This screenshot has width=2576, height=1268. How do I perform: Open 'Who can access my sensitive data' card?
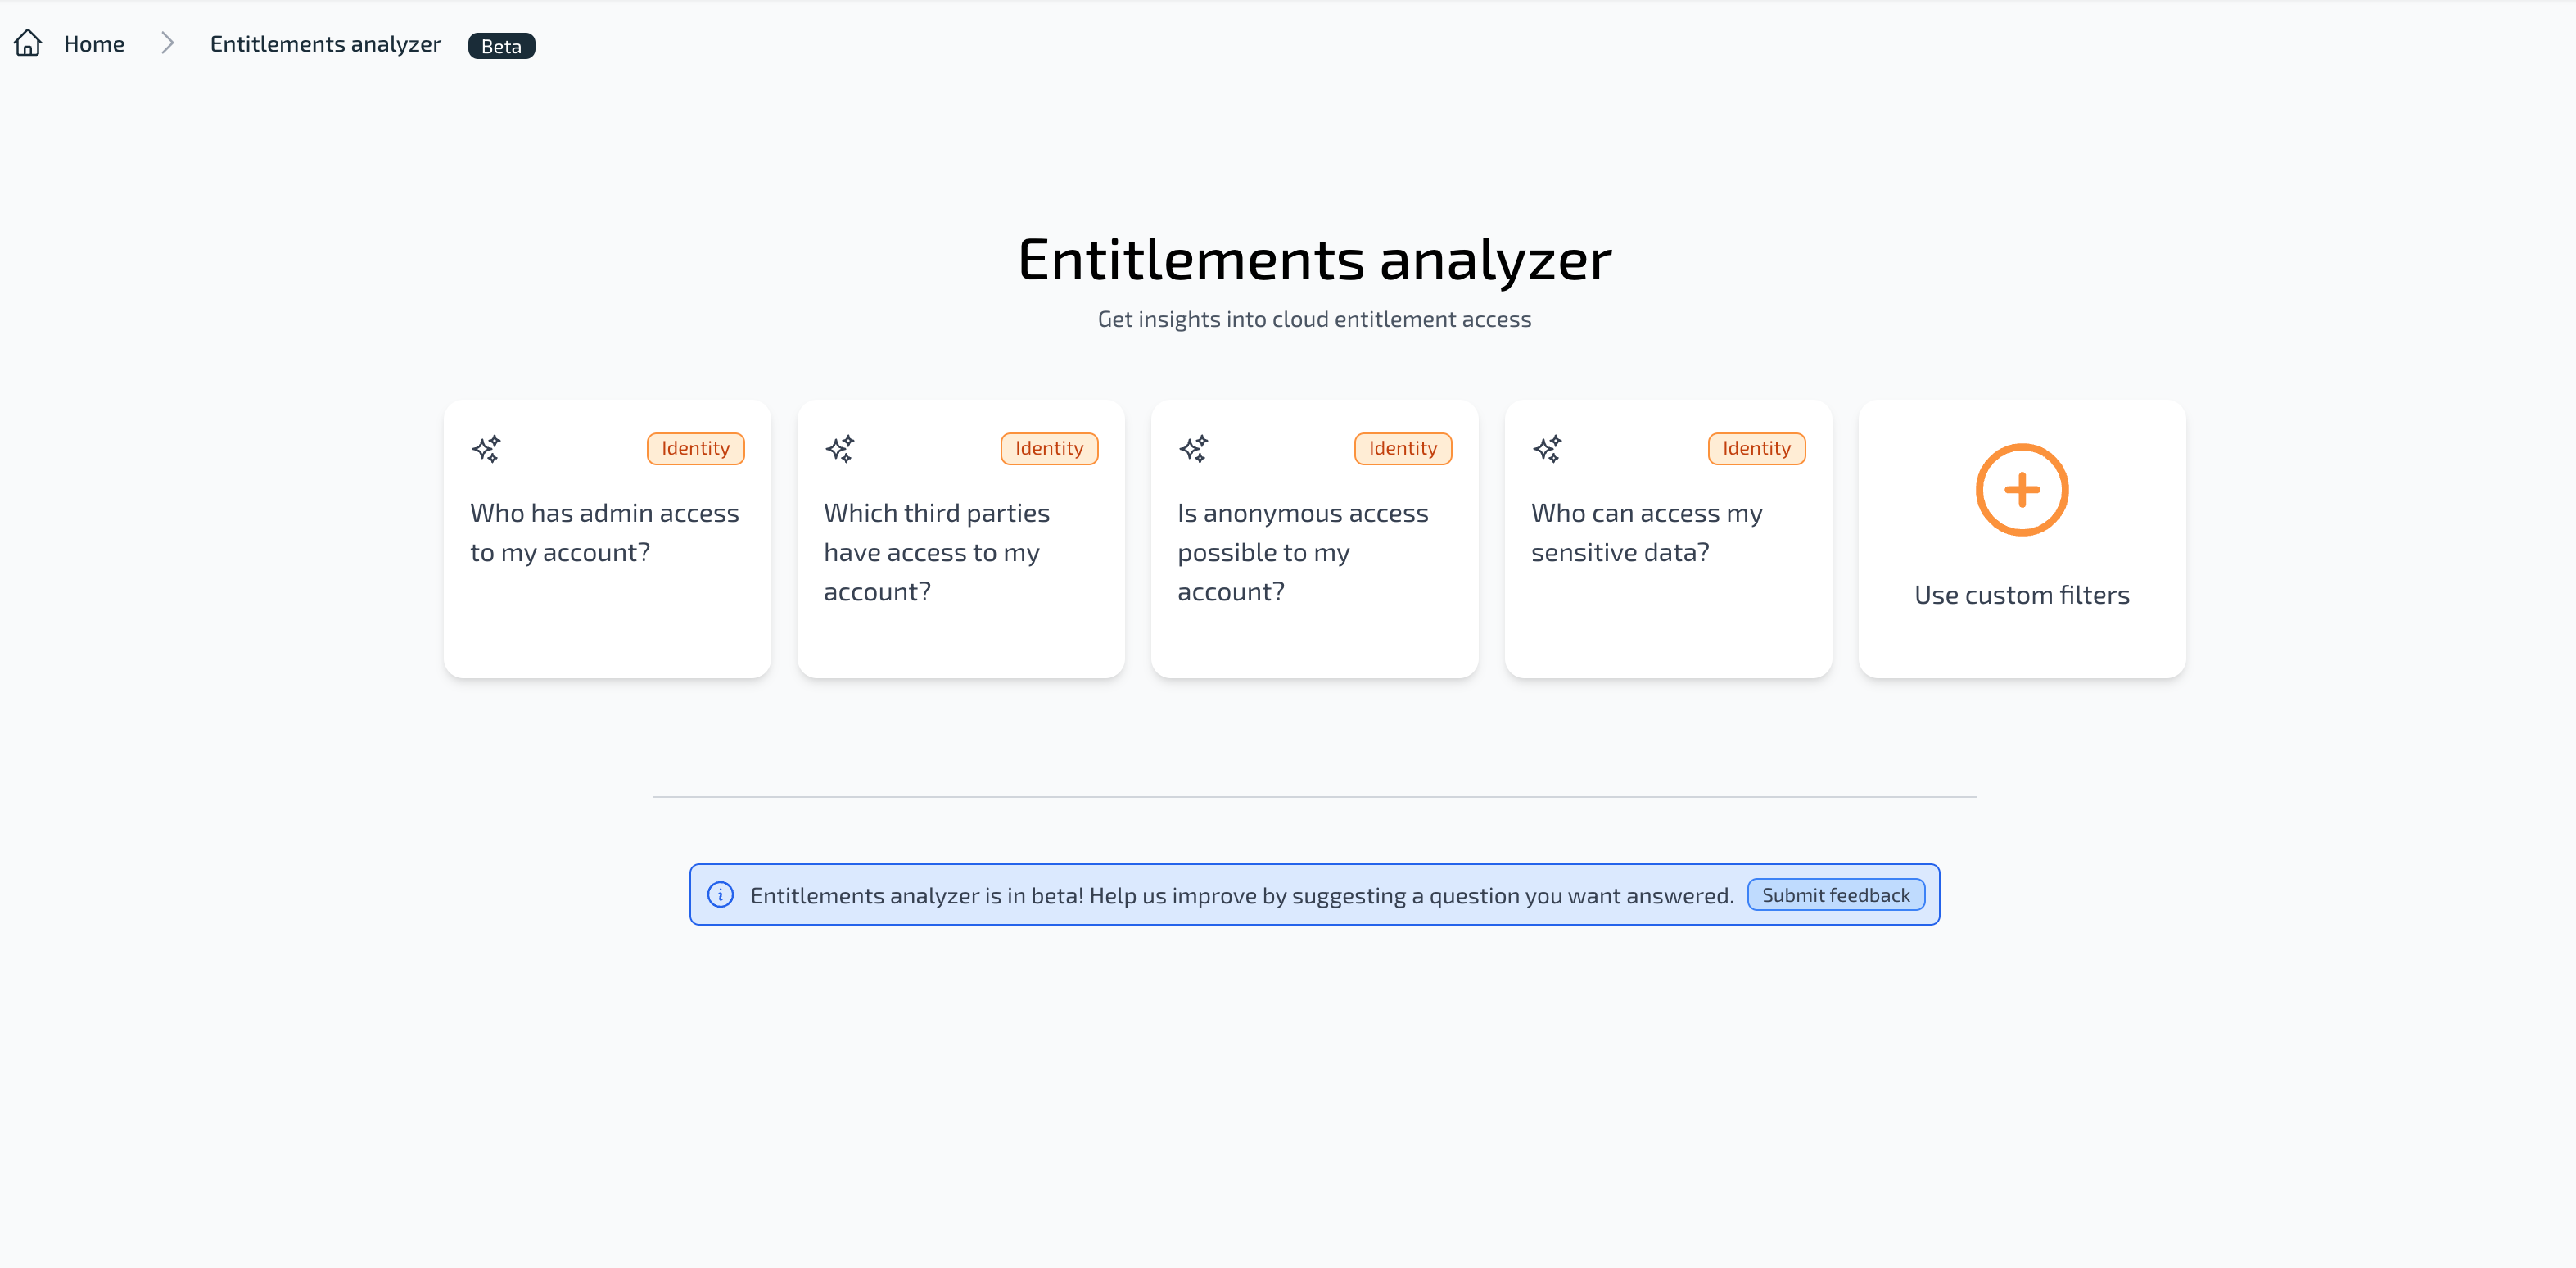1668,539
